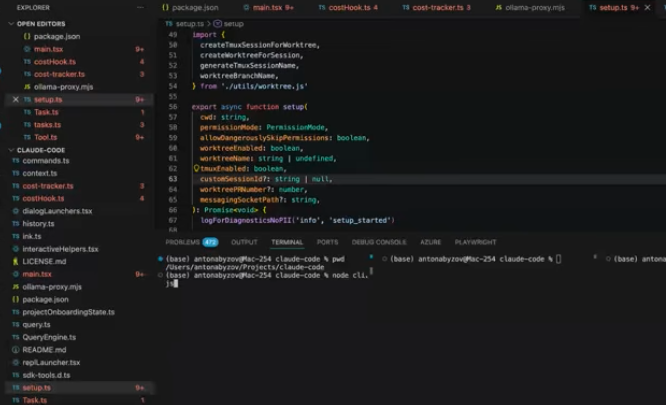Open QueryEngine.ts in the file tree
666x405 pixels.
[x=49, y=338]
